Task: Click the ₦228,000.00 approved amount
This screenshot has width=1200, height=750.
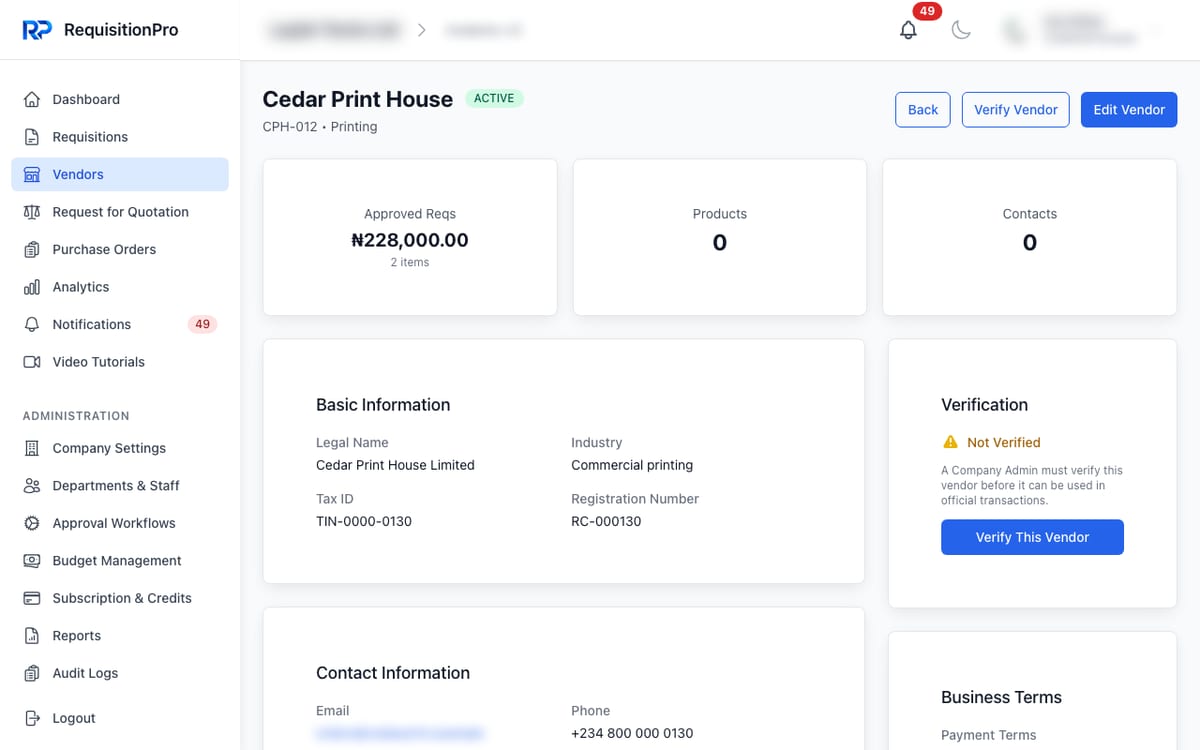Action: tap(410, 240)
